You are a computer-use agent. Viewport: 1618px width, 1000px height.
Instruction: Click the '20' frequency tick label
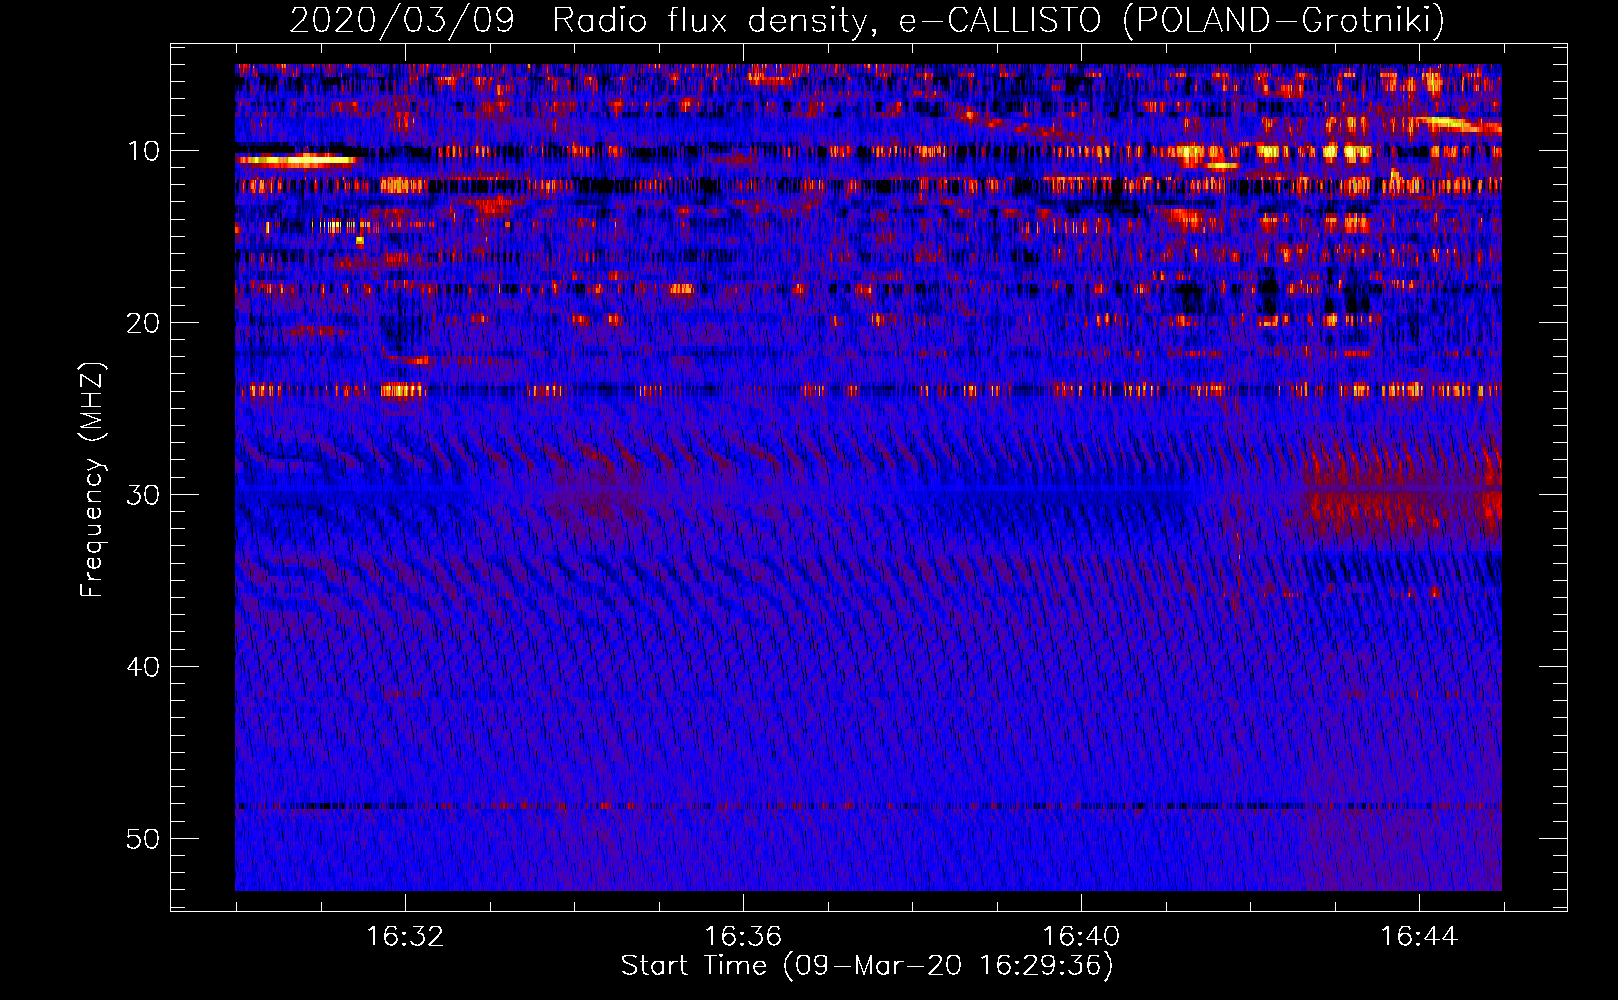click(x=144, y=323)
